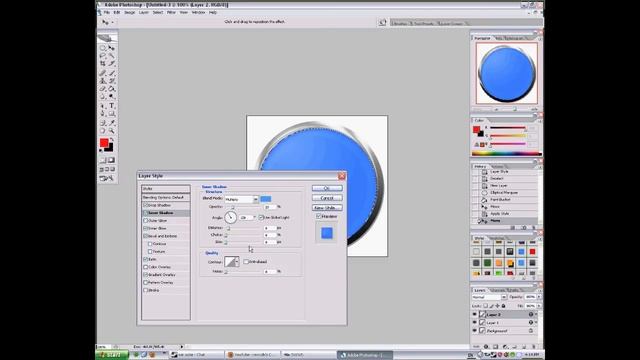The height and width of the screenshot is (360, 640).
Task: Open the layer Fill slider arrow
Action: coord(540,306)
